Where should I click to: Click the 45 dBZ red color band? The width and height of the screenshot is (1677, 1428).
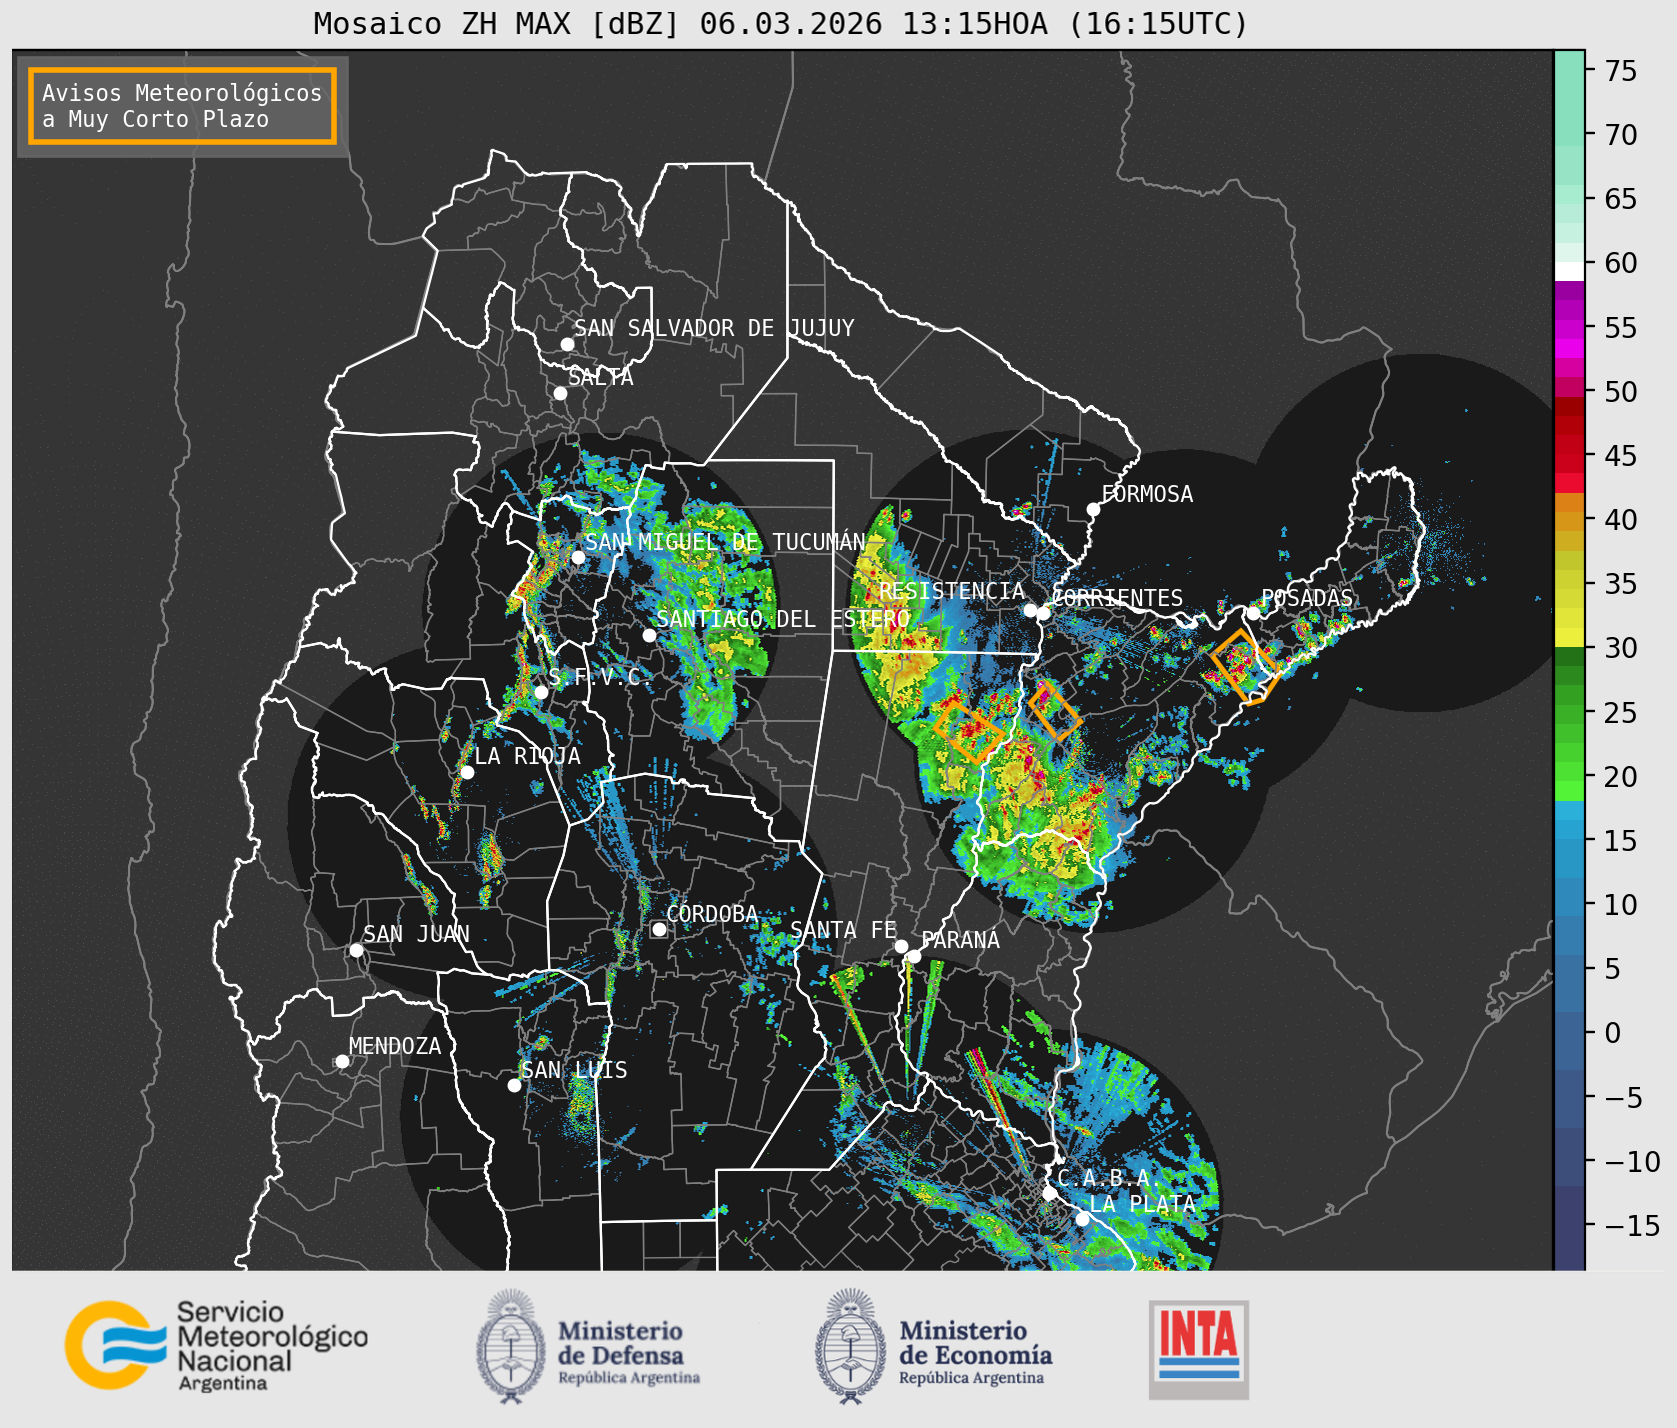pyautogui.click(x=1569, y=456)
